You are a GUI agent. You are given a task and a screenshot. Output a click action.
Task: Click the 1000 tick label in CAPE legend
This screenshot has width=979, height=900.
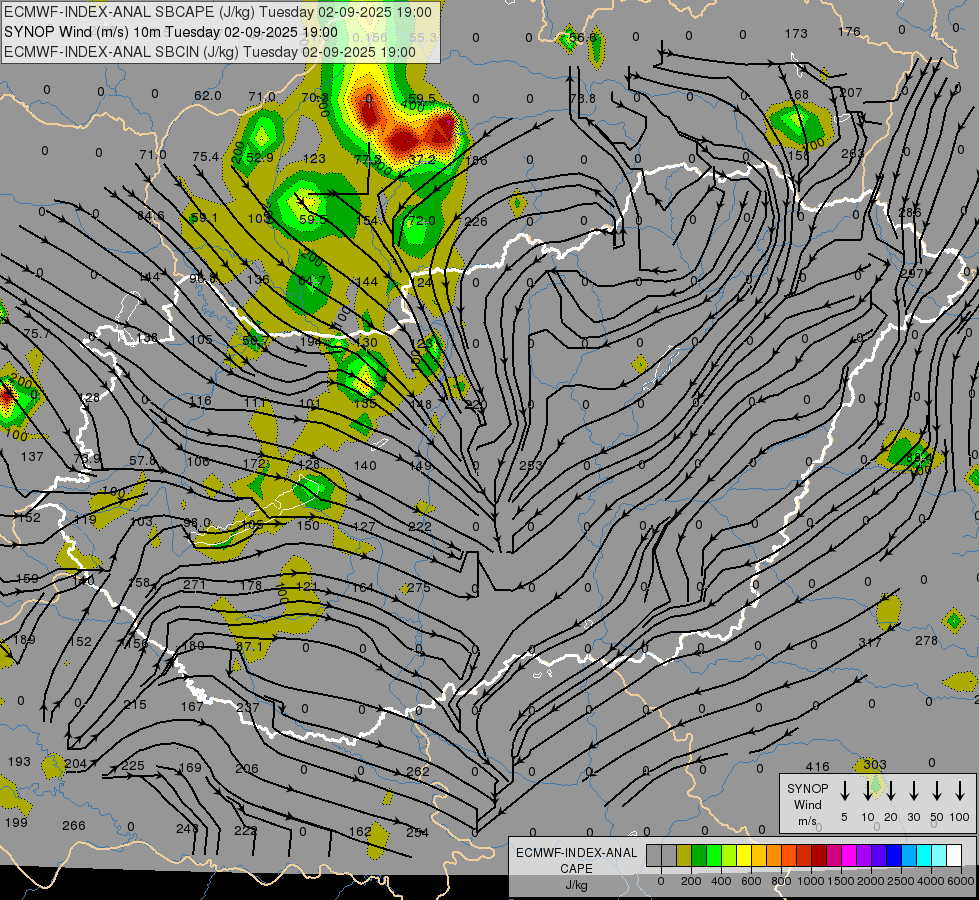pyautogui.click(x=811, y=881)
